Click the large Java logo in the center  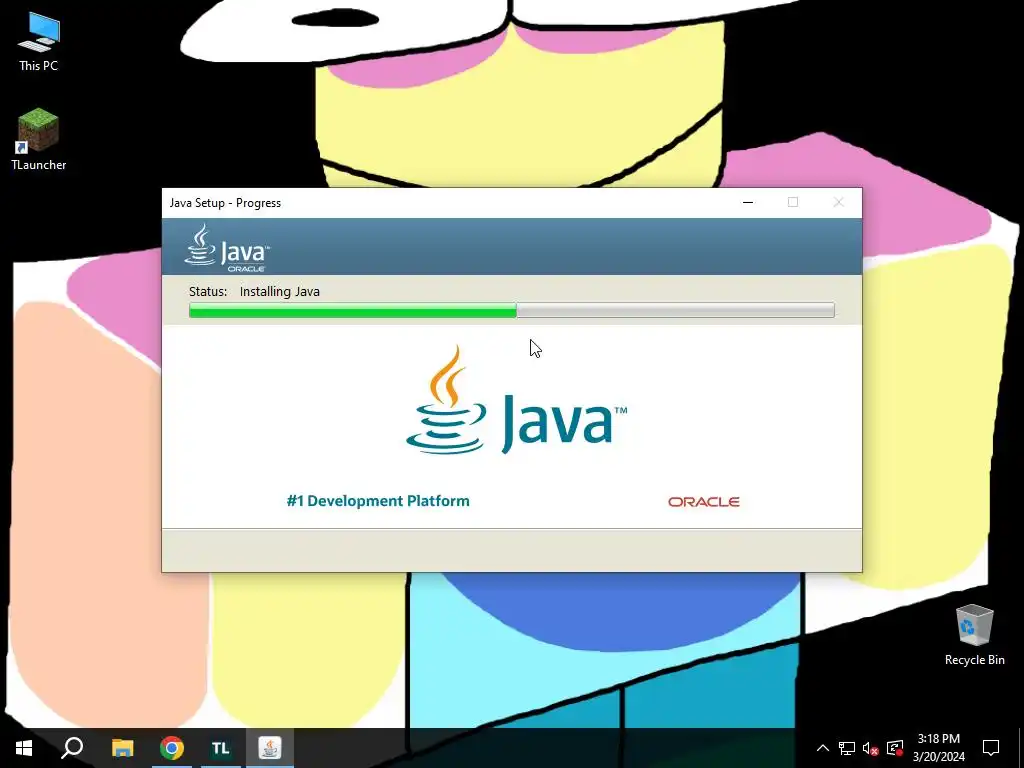click(x=516, y=400)
